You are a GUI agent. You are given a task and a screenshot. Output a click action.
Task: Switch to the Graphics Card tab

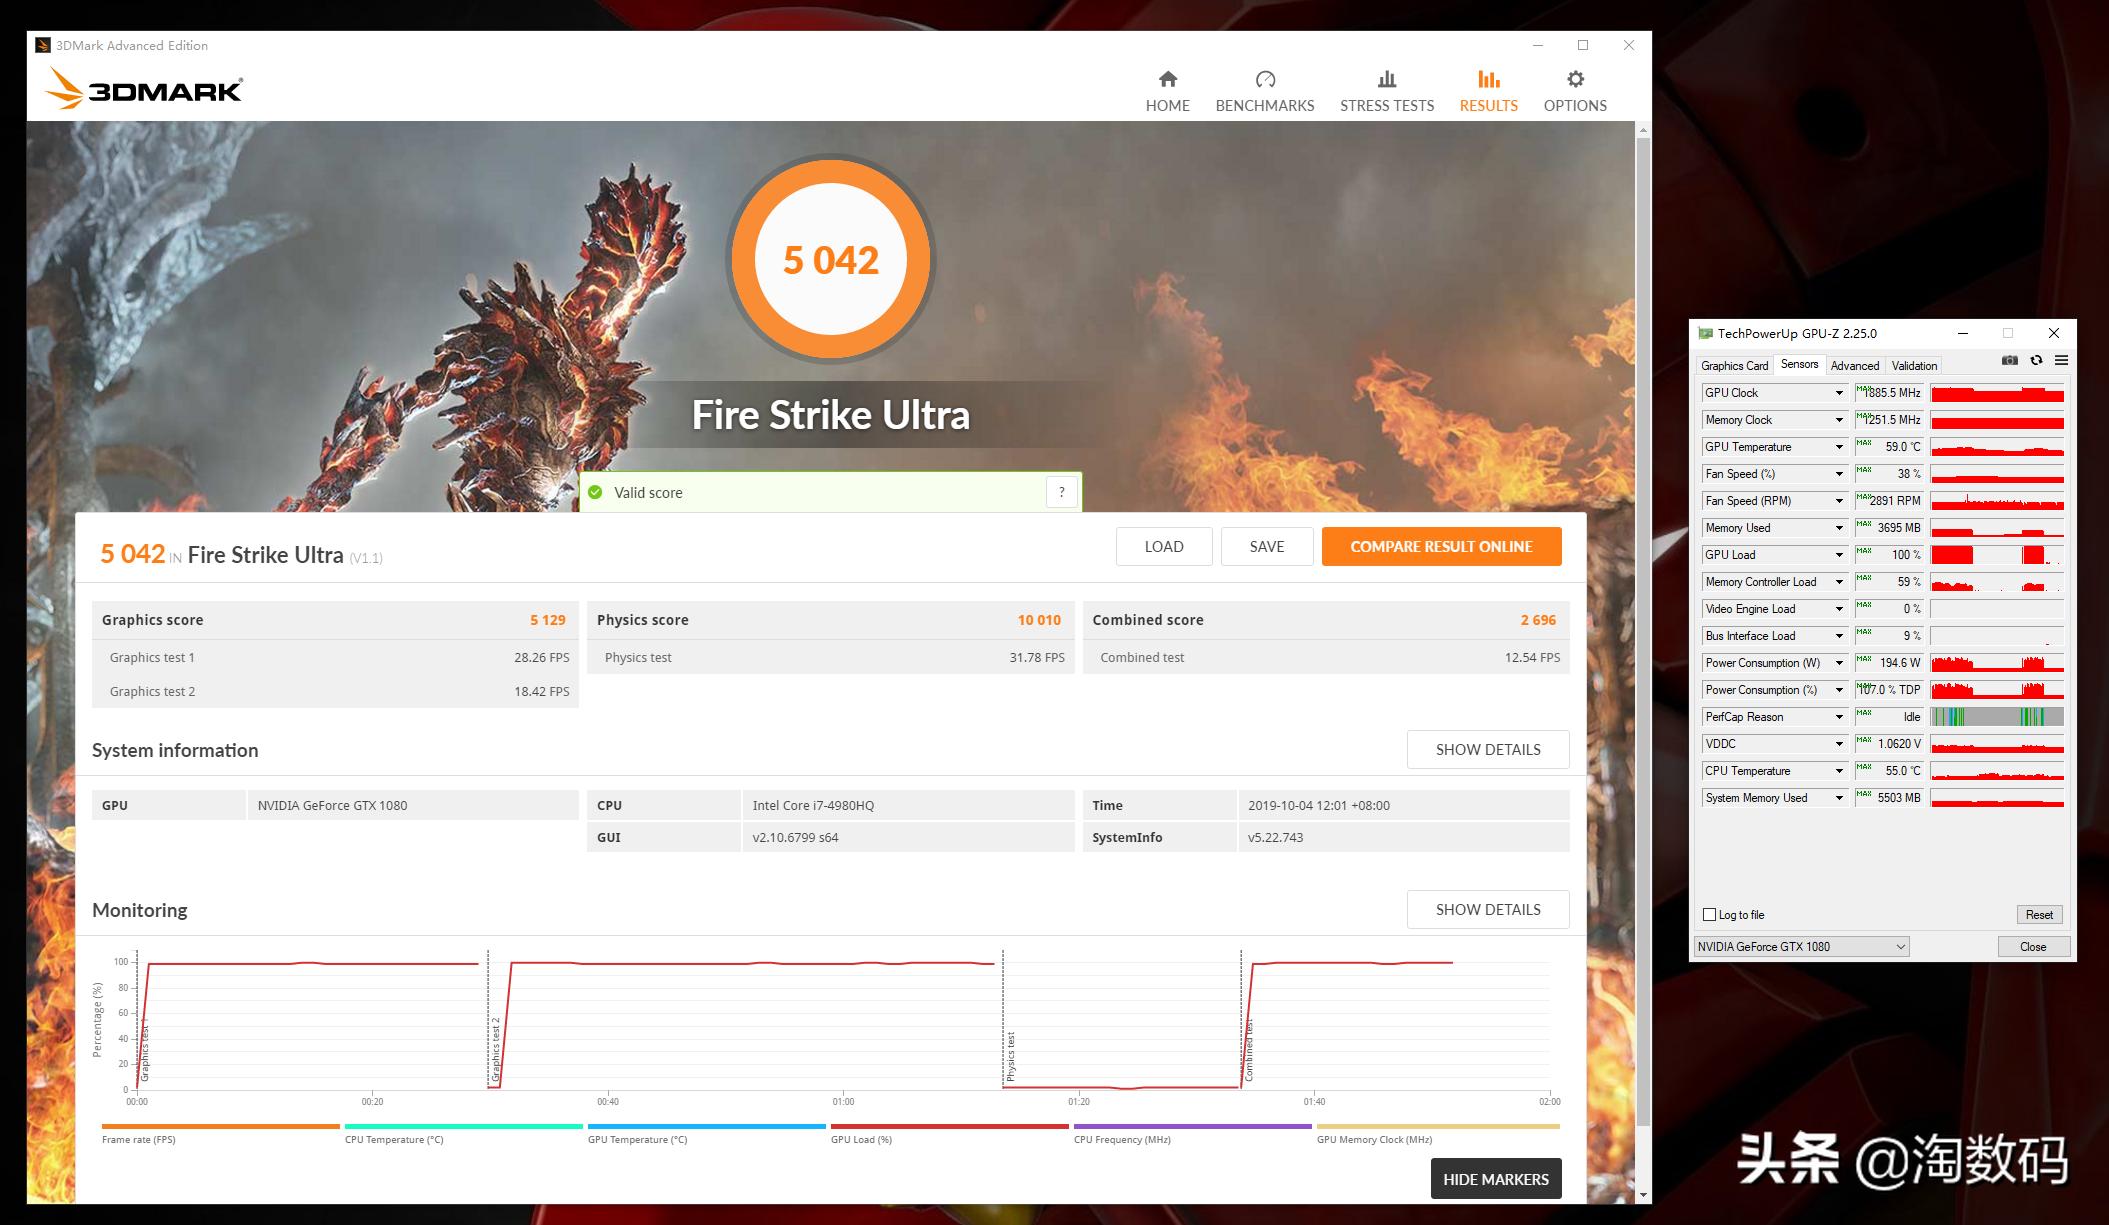1734,365
